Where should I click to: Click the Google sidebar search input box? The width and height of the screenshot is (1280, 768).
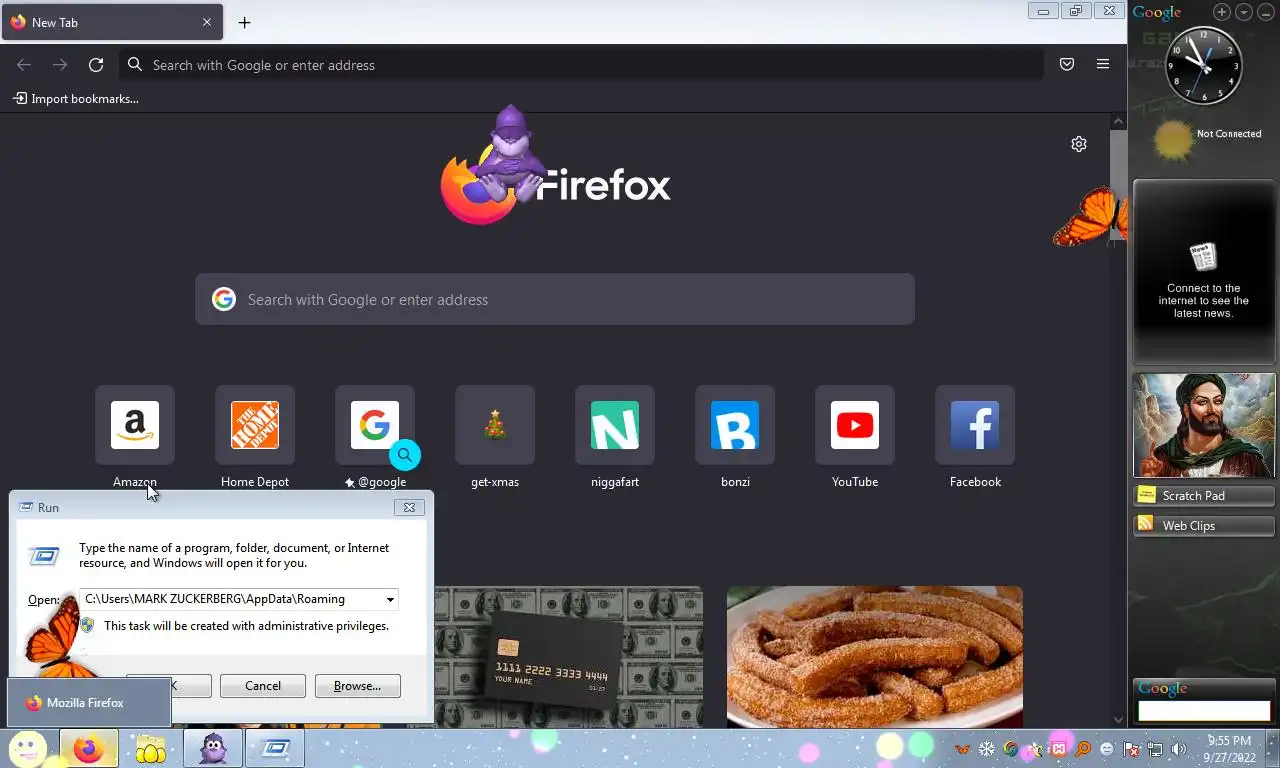click(x=1204, y=711)
